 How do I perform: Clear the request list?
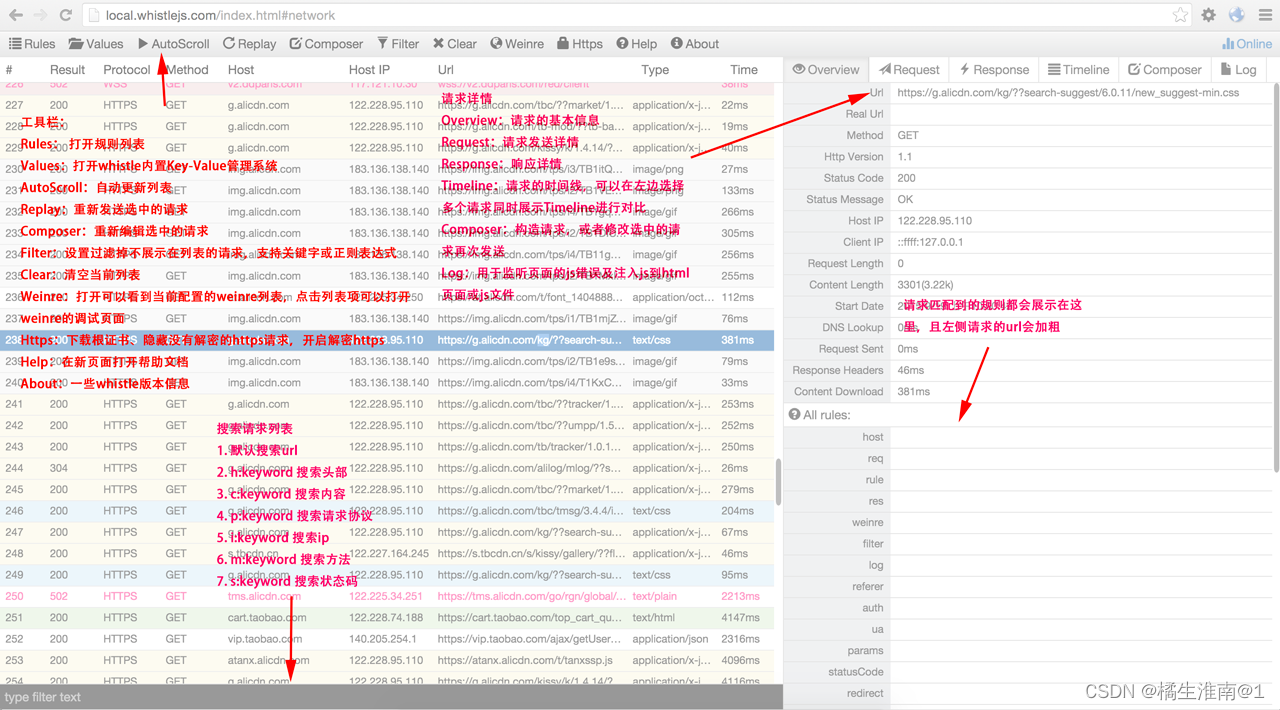point(455,44)
